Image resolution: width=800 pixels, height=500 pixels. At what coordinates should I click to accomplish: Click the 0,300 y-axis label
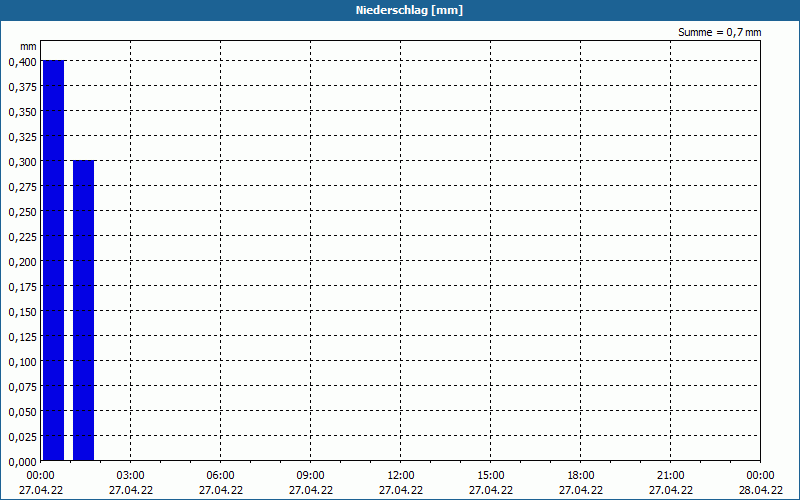click(x=22, y=162)
